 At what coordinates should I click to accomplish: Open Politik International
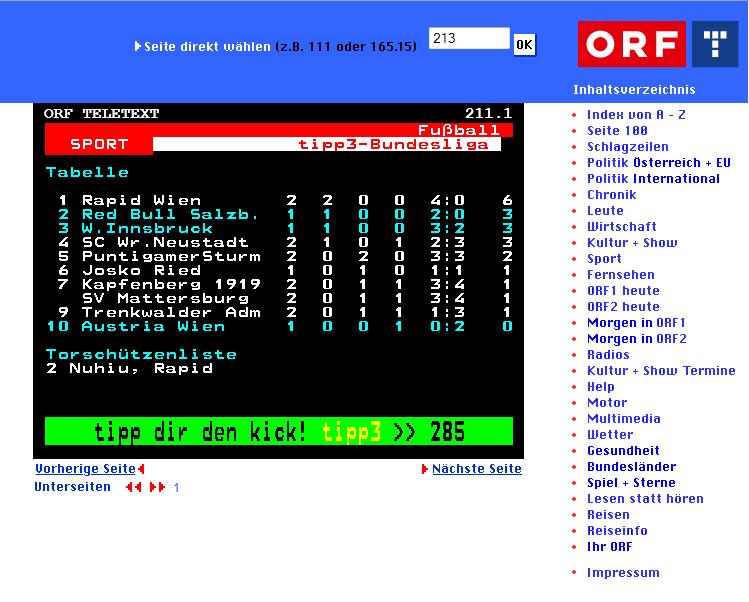653,179
